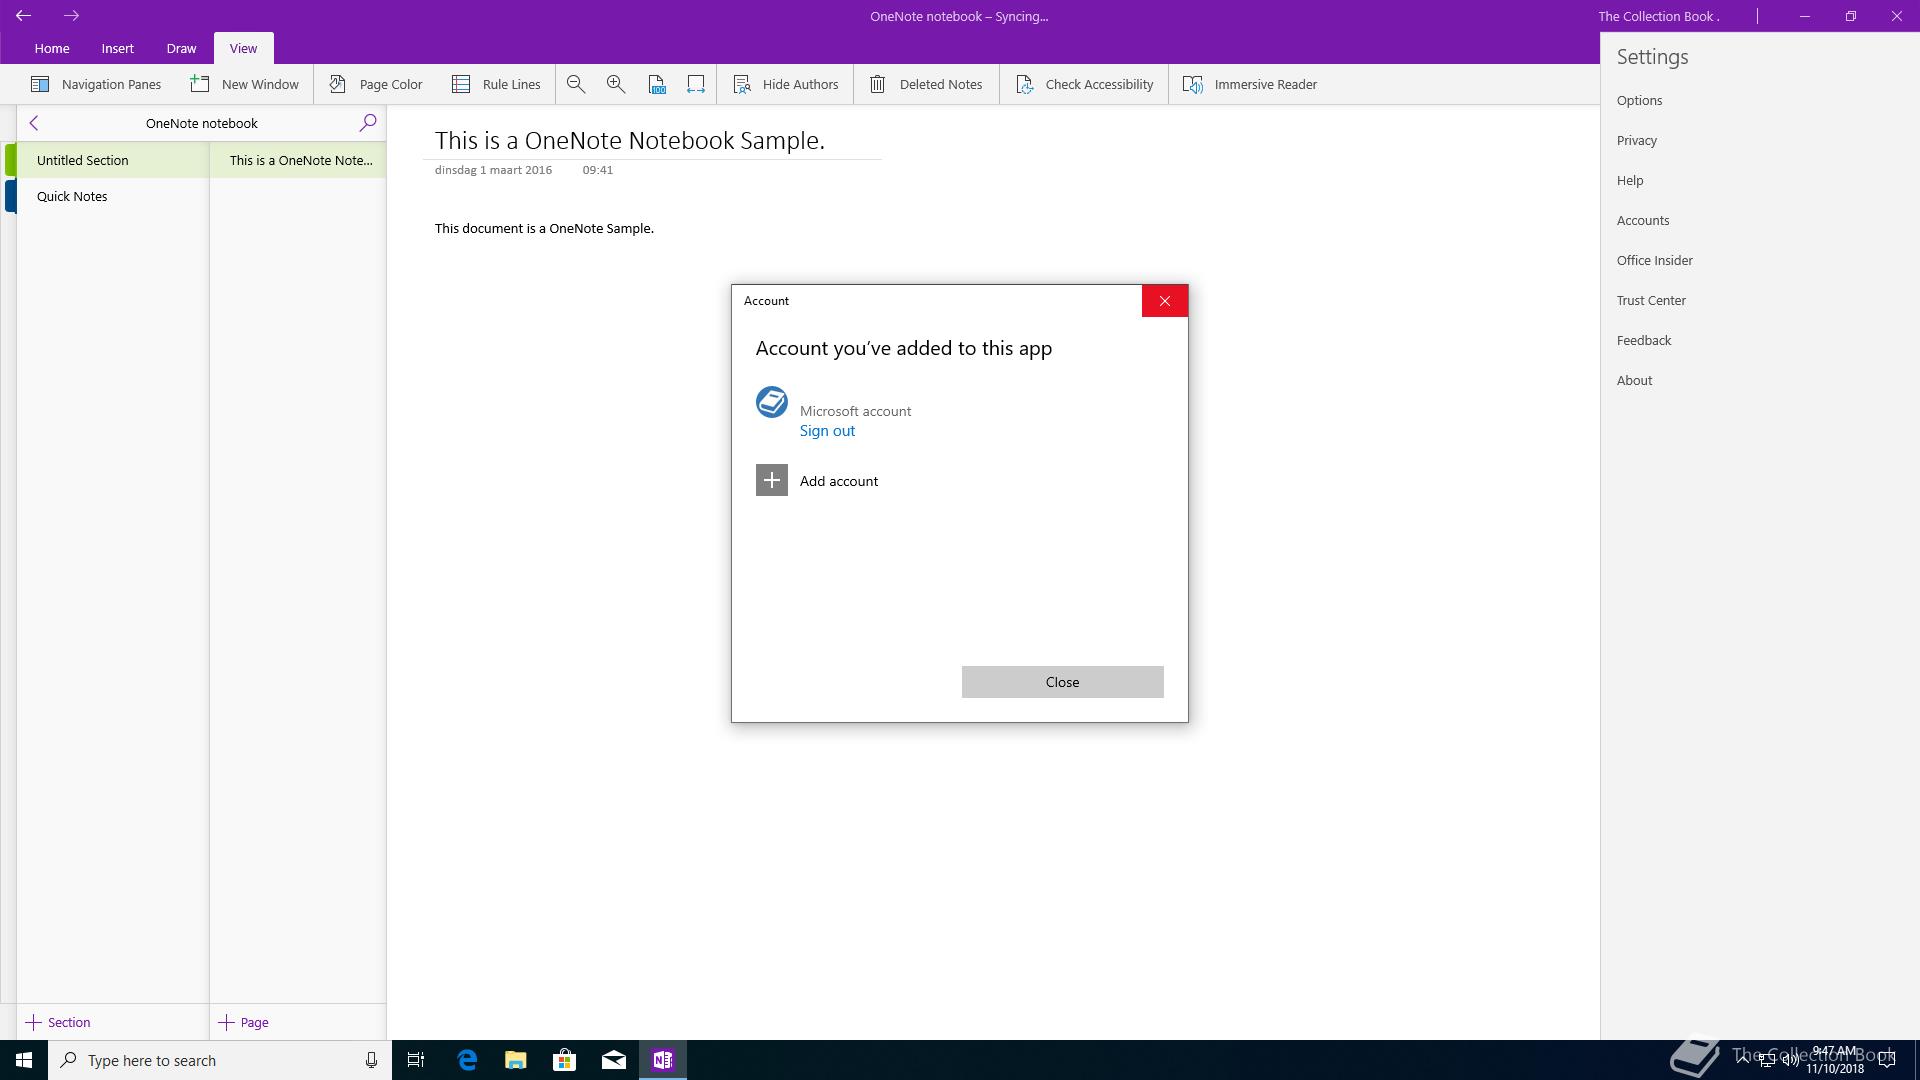This screenshot has height=1080, width=1920.
Task: Click page time '09:41'
Action: coord(598,170)
